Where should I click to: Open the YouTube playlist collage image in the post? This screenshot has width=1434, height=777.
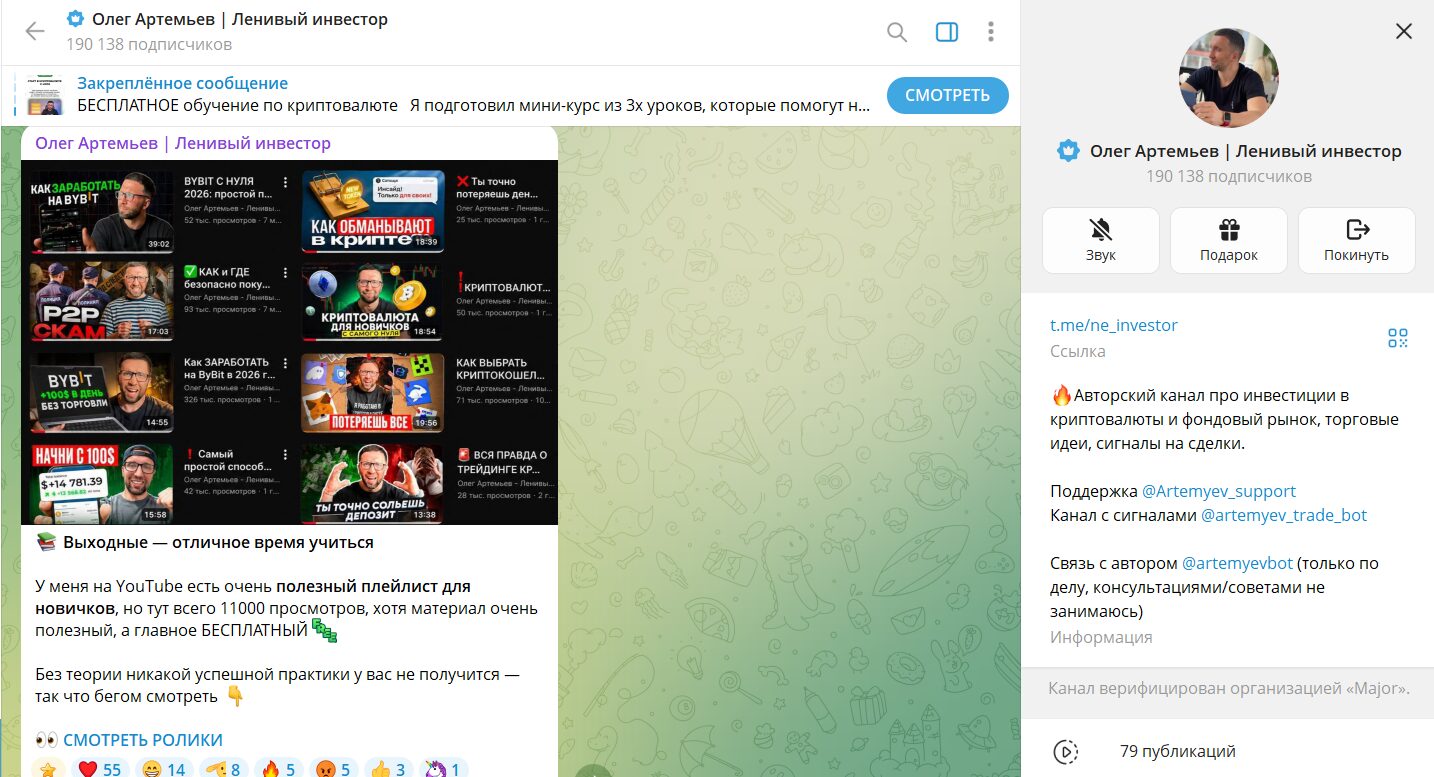click(290, 342)
